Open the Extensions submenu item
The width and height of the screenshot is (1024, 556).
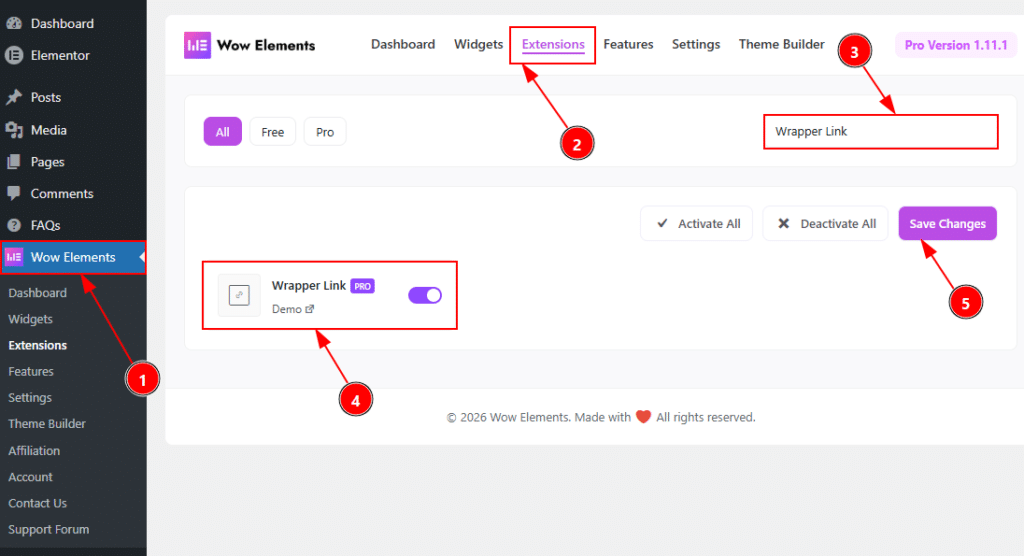(37, 345)
